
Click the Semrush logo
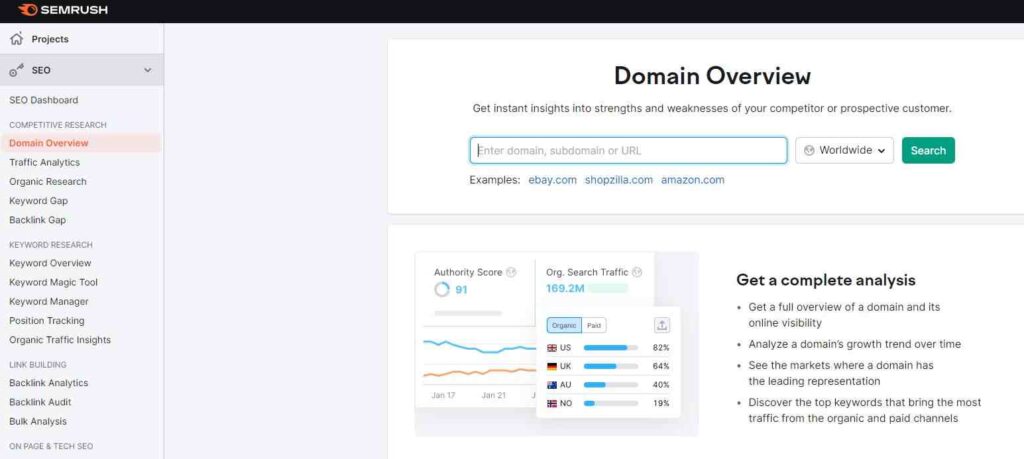[x=63, y=10]
